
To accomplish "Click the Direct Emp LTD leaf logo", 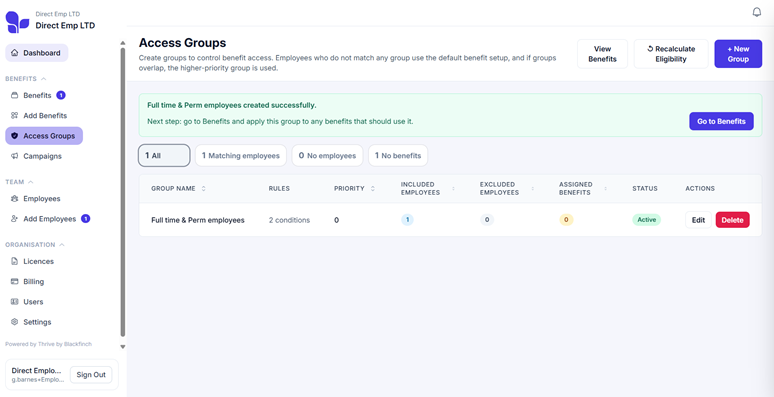I will pos(17,22).
